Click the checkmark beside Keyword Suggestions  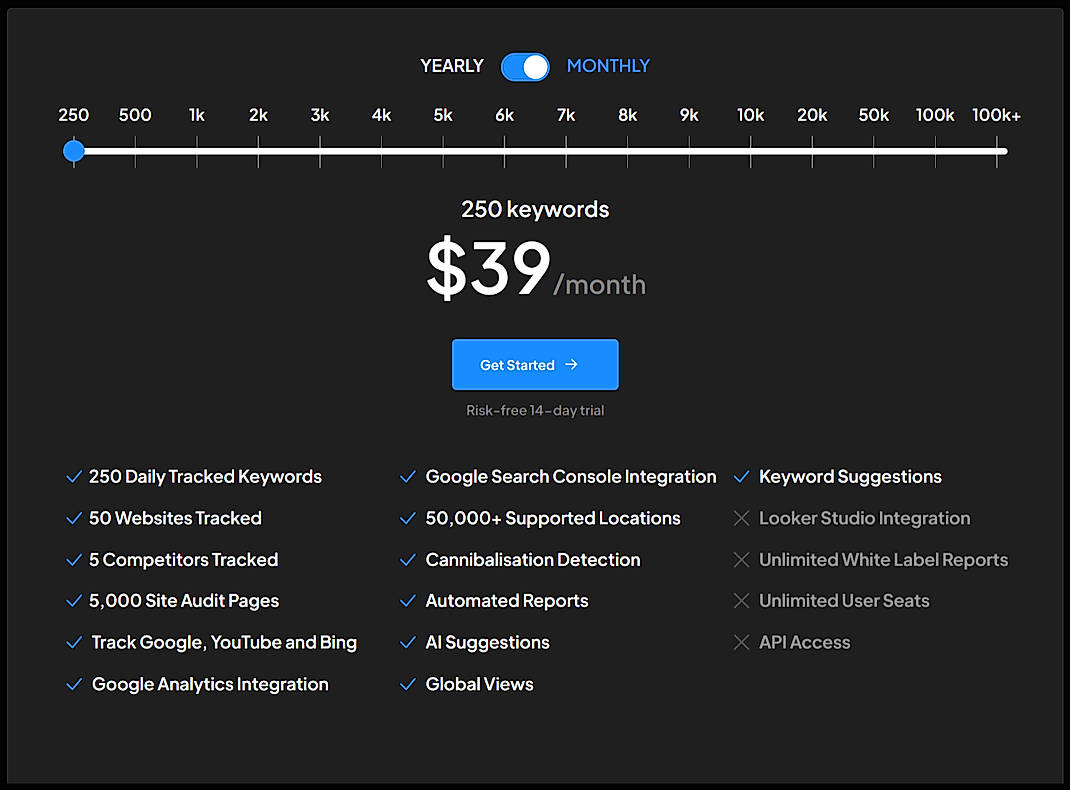(741, 477)
